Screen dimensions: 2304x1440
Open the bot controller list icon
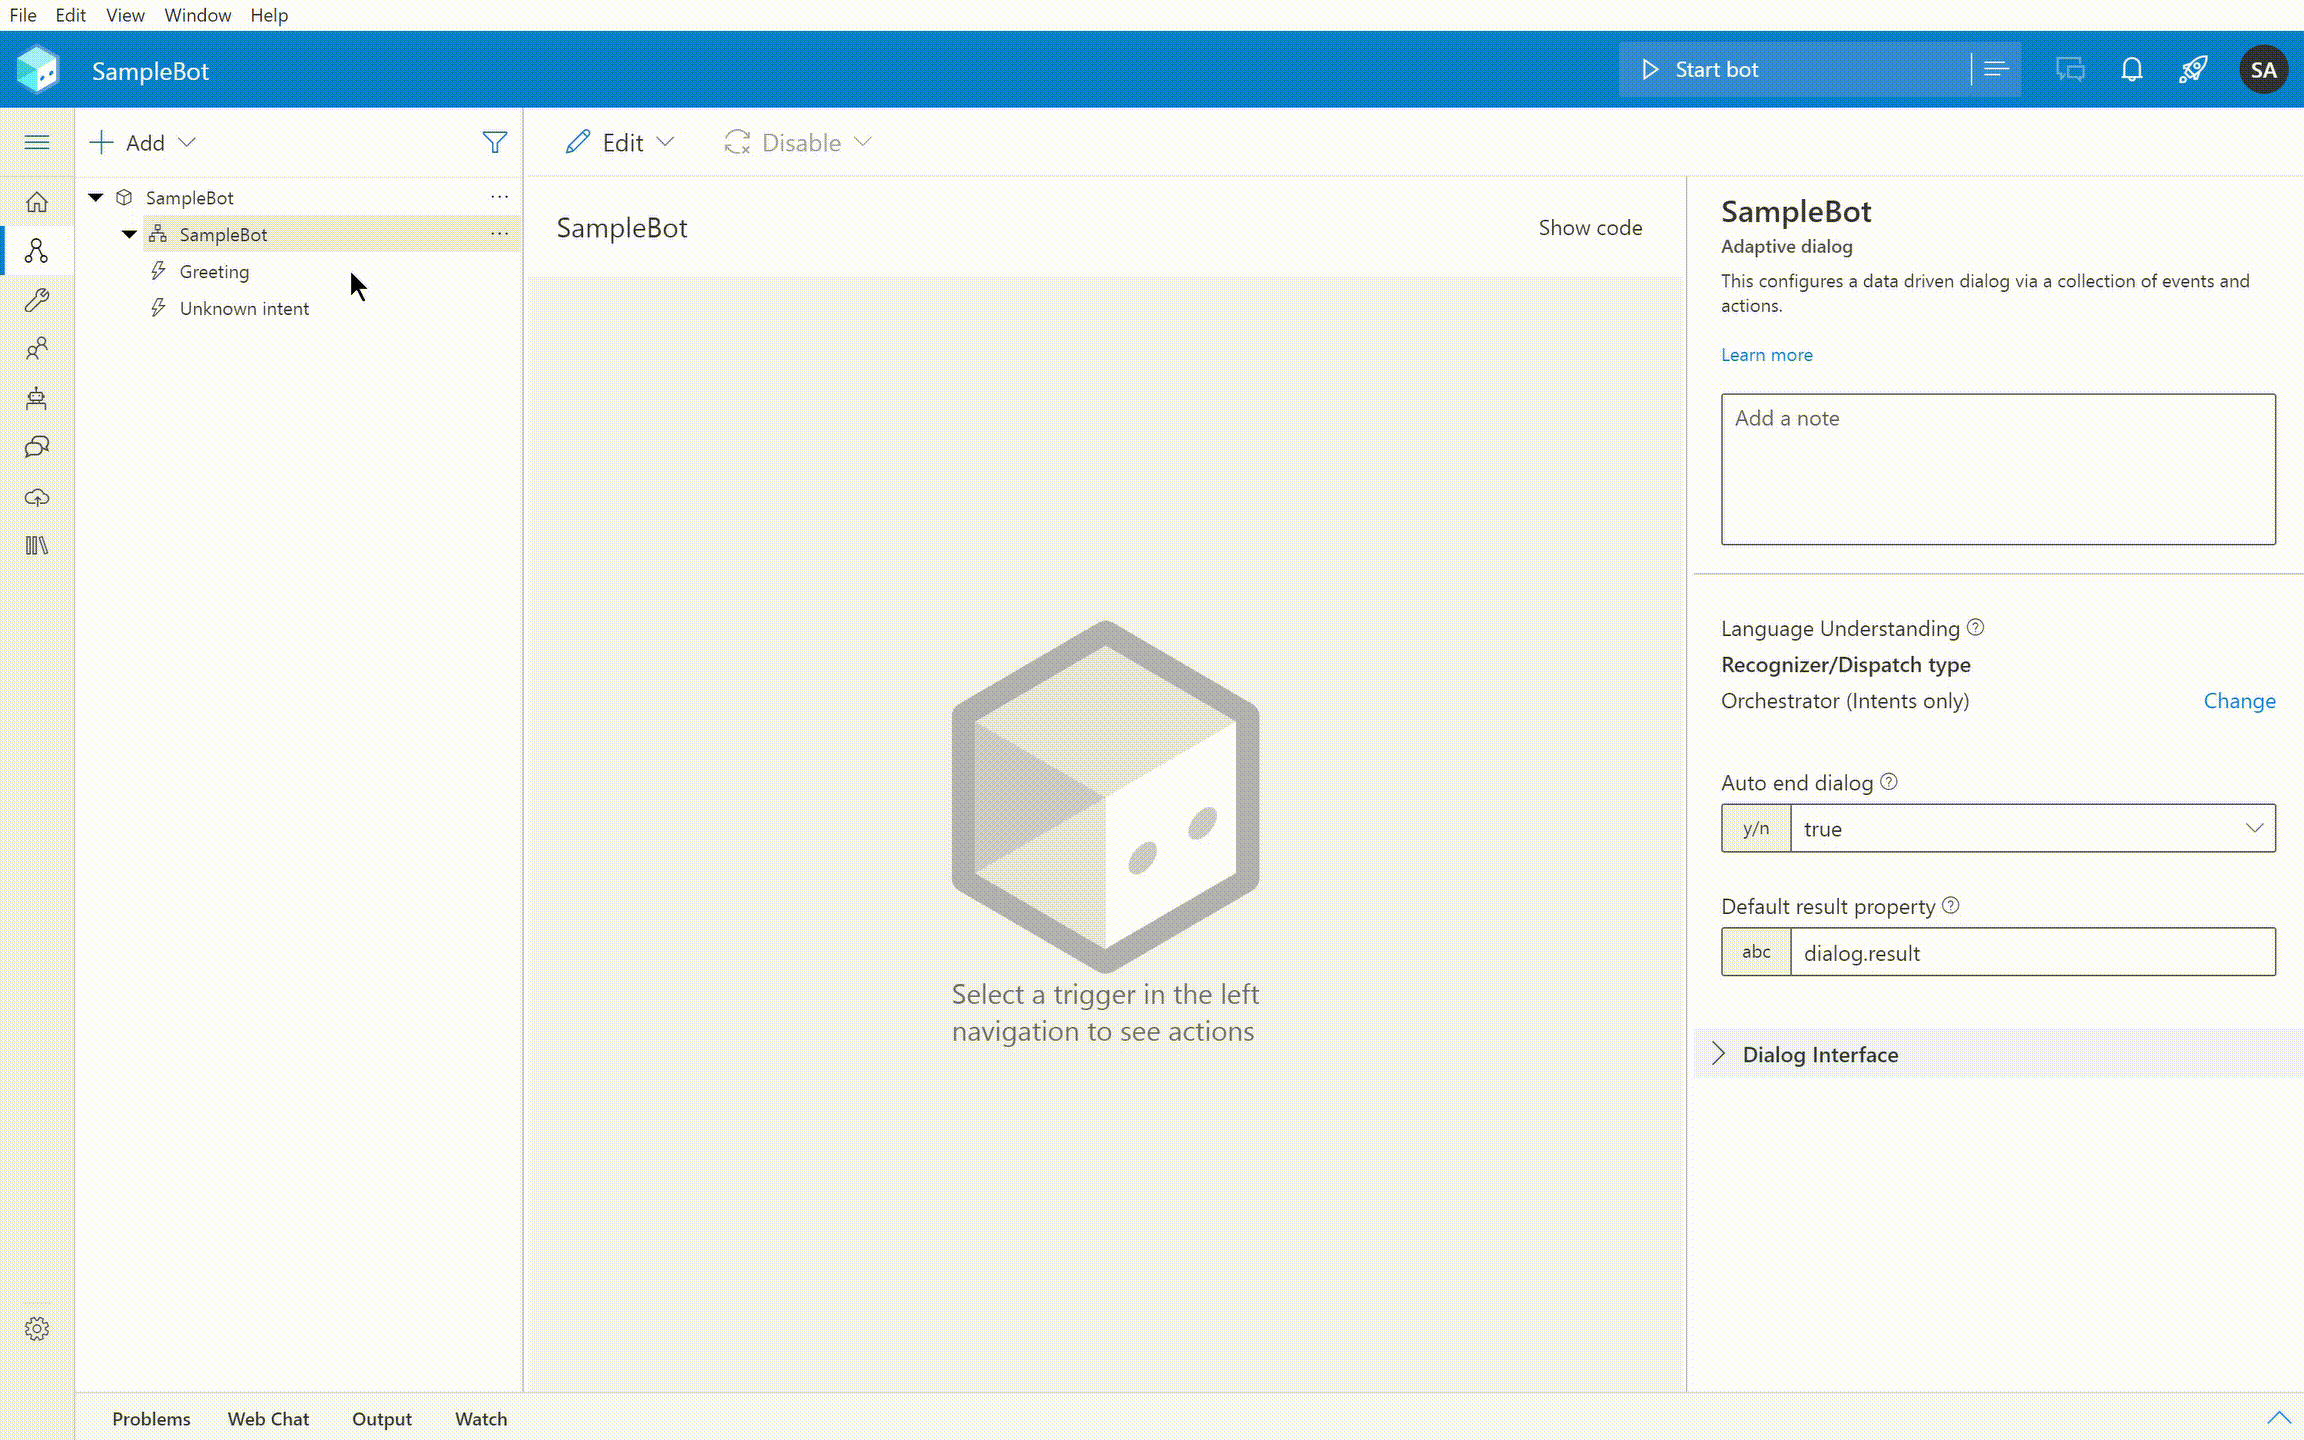pos(1996,70)
